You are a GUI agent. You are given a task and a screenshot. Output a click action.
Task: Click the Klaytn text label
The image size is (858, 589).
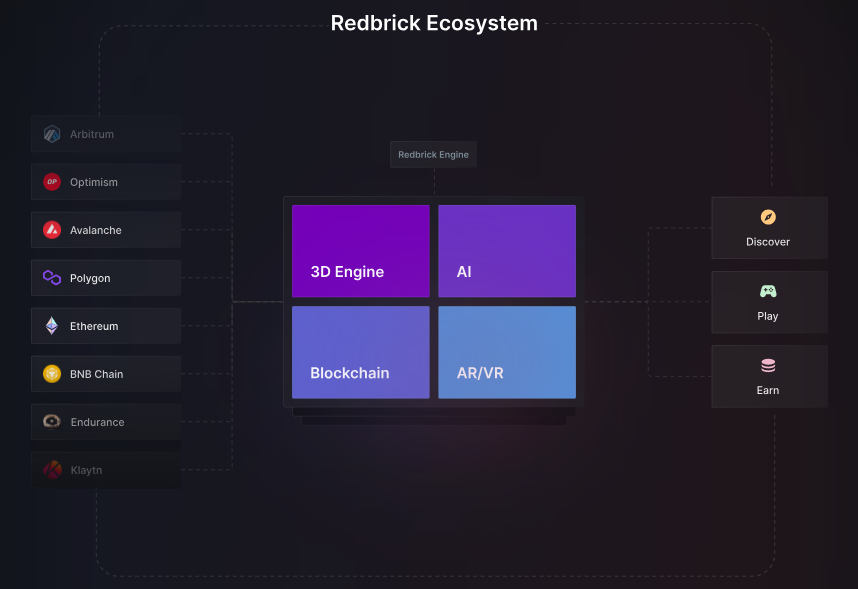86,470
